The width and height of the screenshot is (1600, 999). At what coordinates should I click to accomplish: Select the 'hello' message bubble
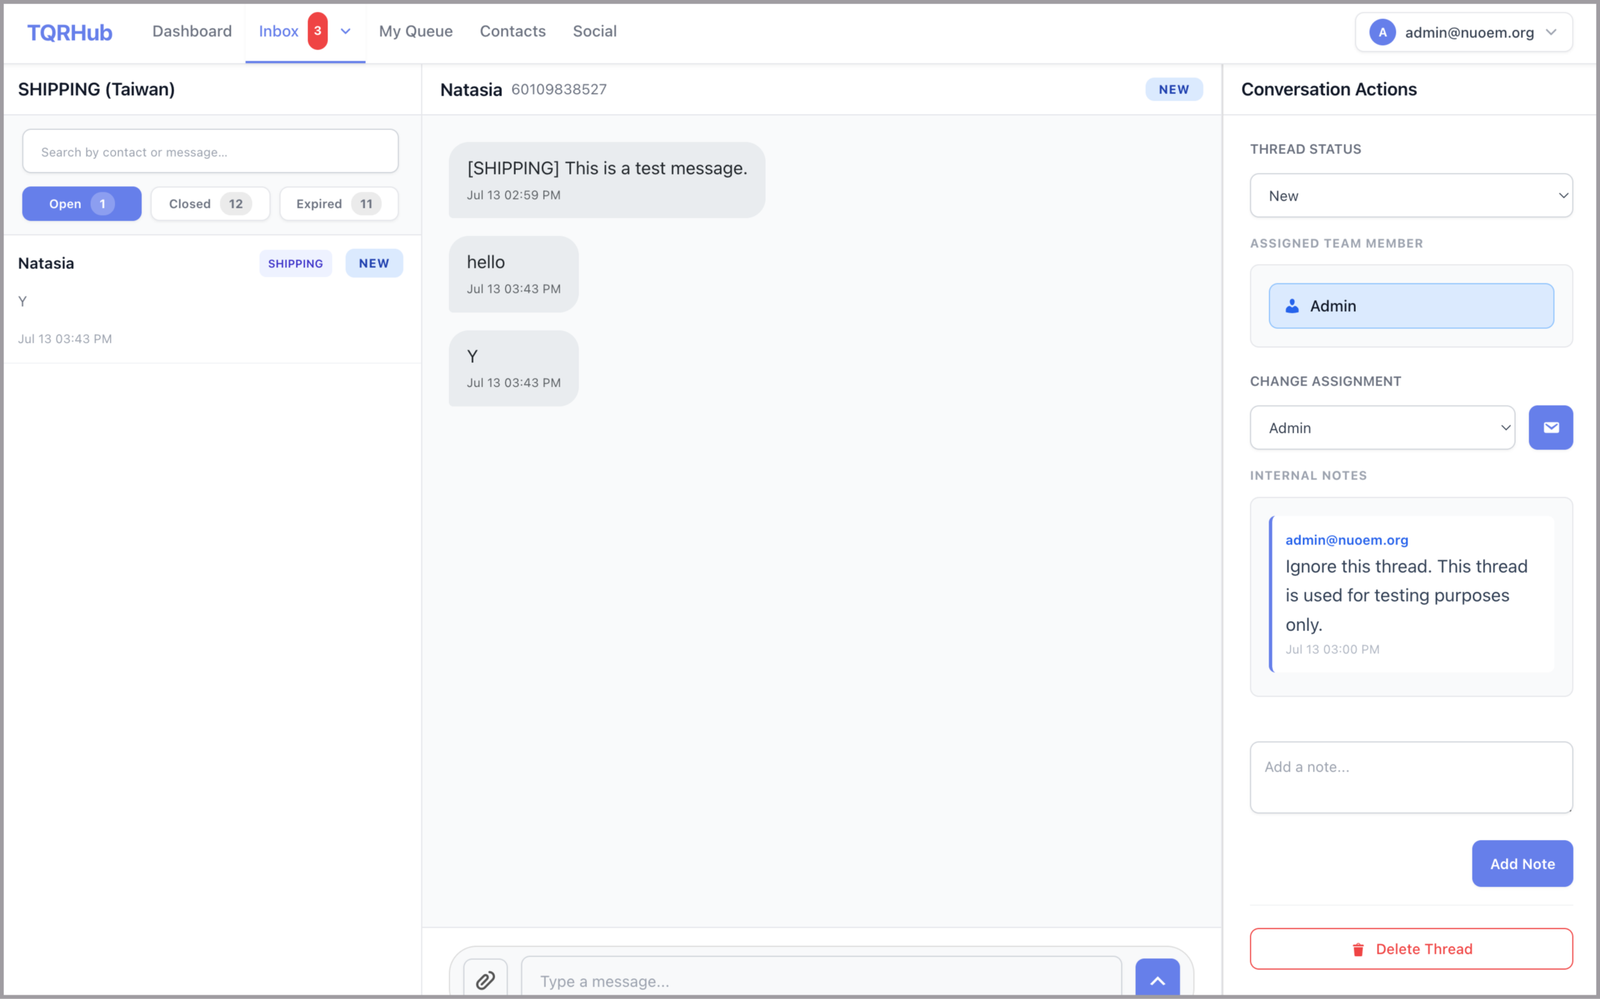coord(514,274)
